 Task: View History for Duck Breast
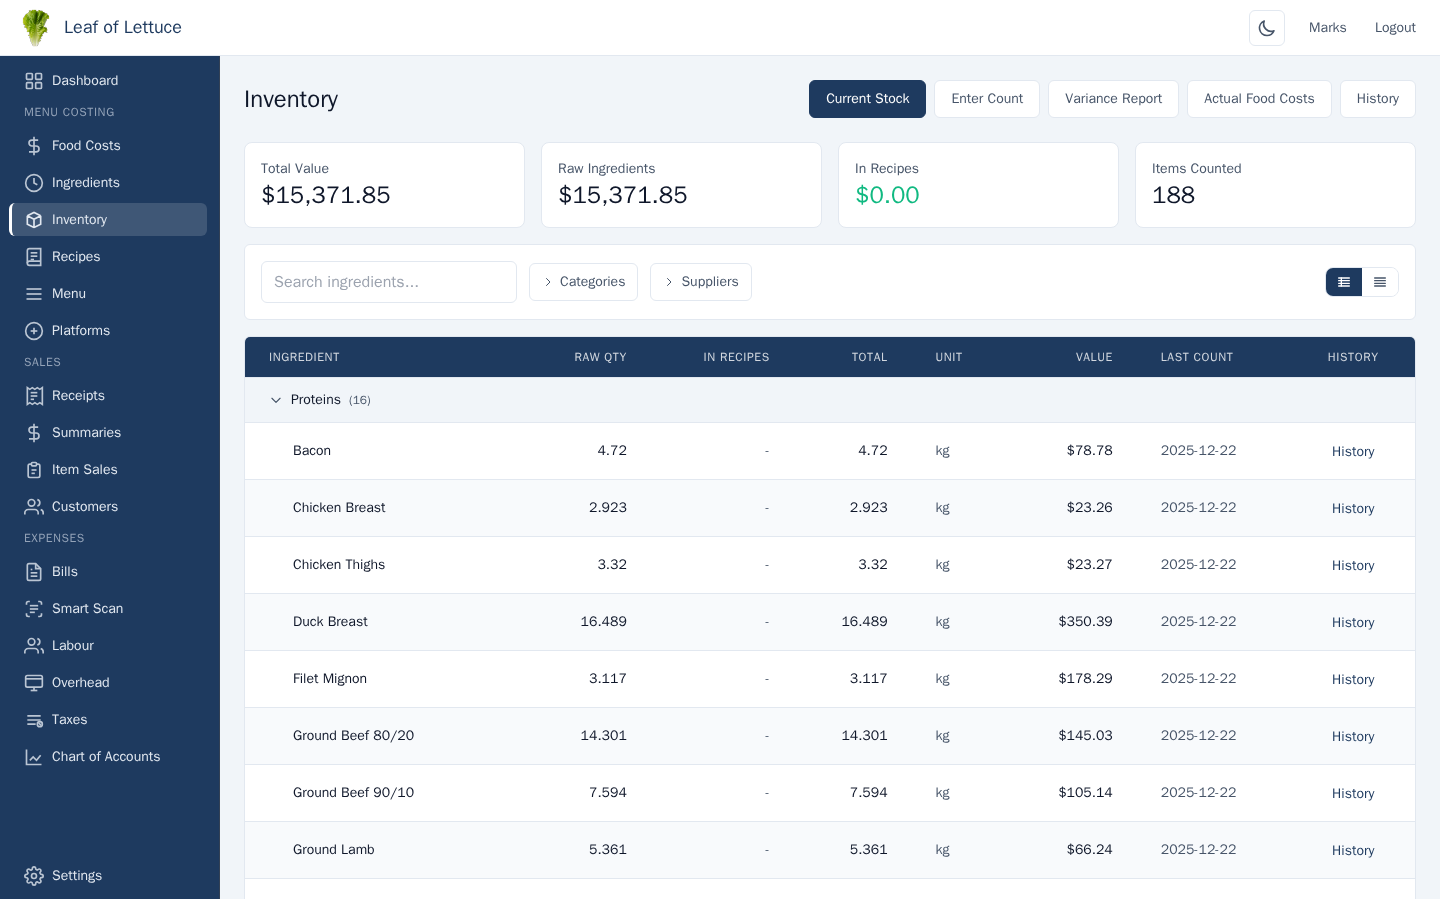(x=1352, y=622)
